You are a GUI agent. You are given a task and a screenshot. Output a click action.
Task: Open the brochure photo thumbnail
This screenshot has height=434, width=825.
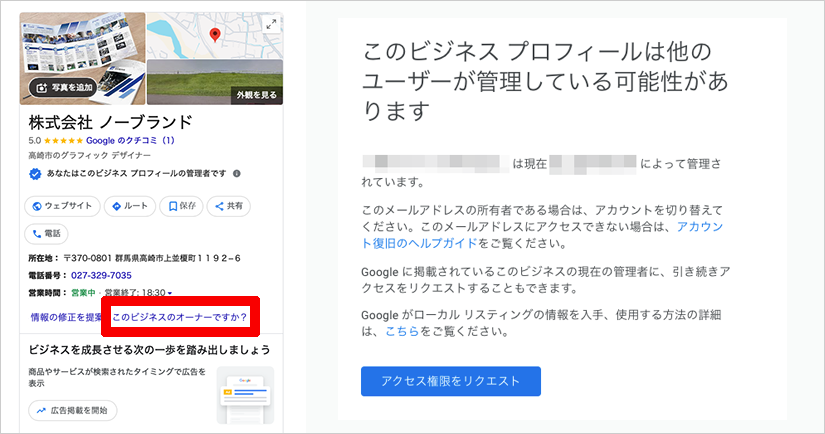83,58
